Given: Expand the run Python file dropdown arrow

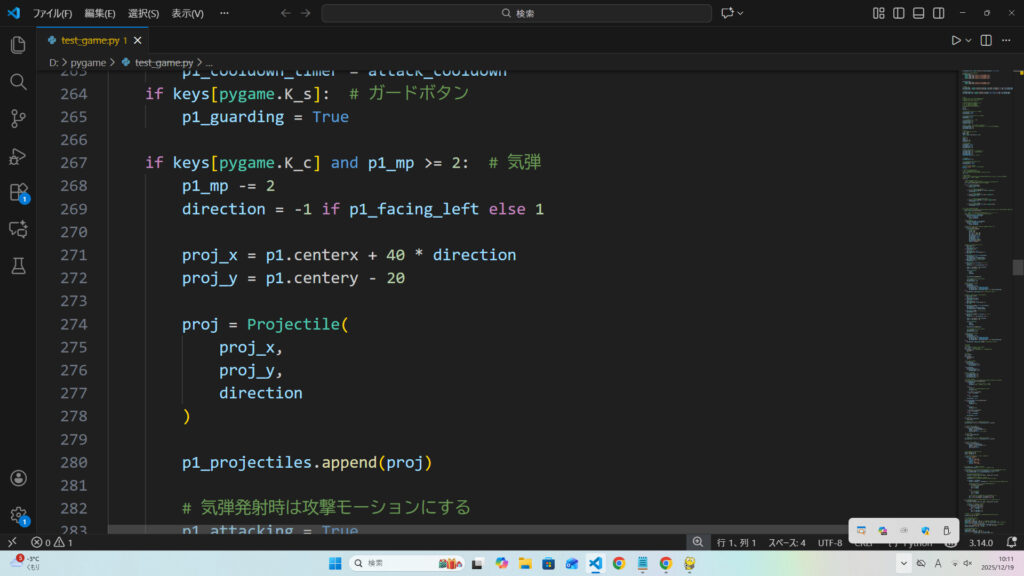Looking at the screenshot, I should click(969, 40).
